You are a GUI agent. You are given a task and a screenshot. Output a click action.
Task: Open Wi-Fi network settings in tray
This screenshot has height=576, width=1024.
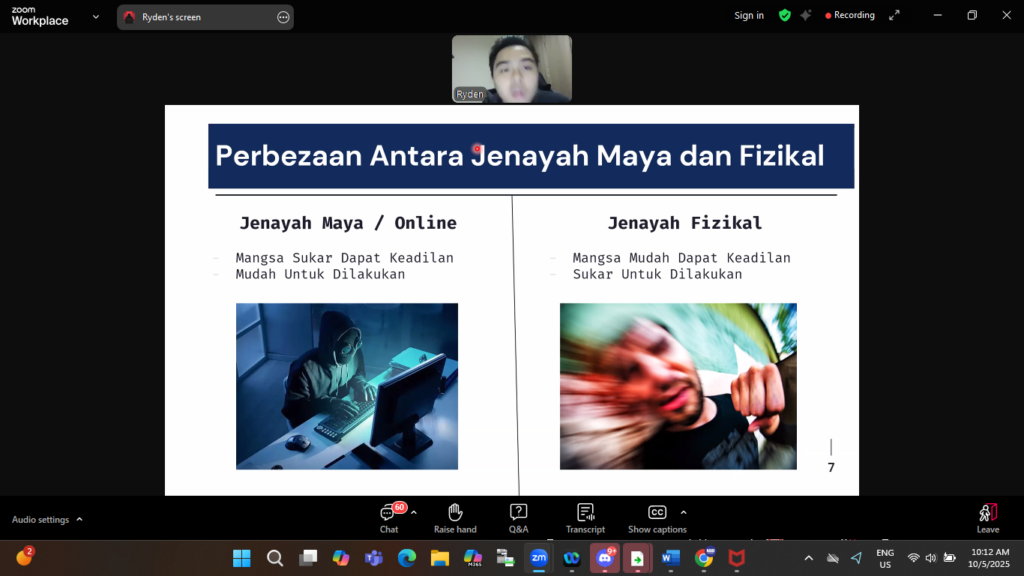click(913, 558)
